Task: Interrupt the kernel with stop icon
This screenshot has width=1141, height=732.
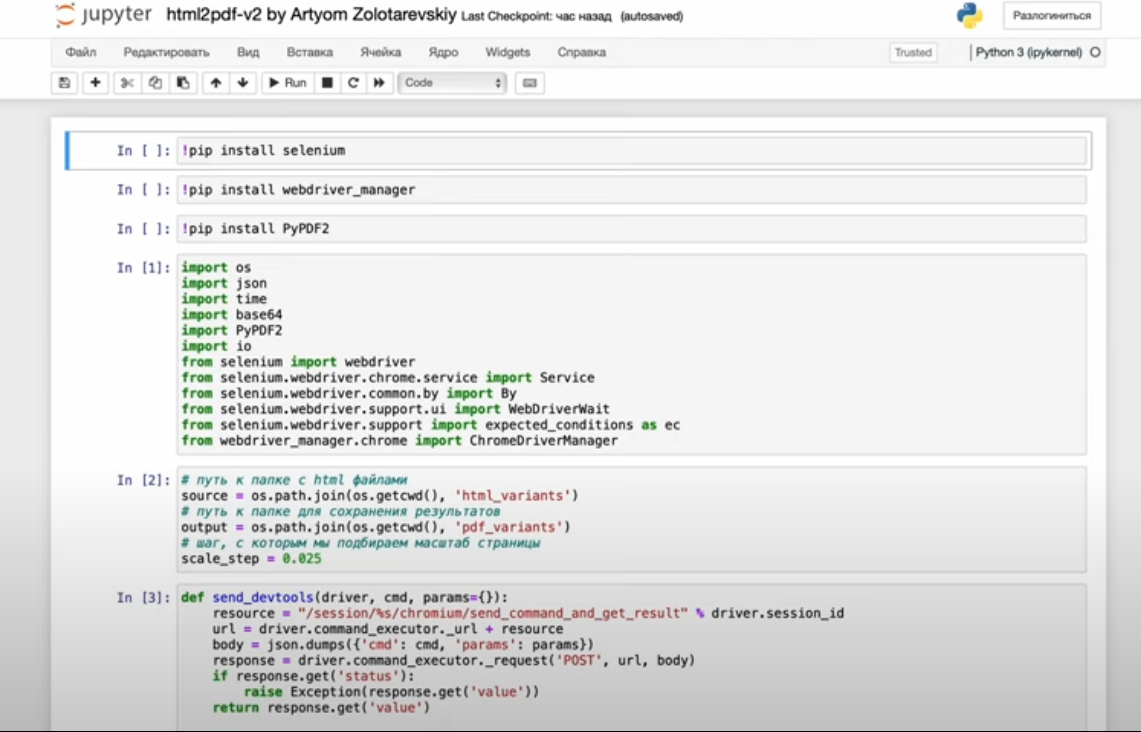Action: (326, 83)
